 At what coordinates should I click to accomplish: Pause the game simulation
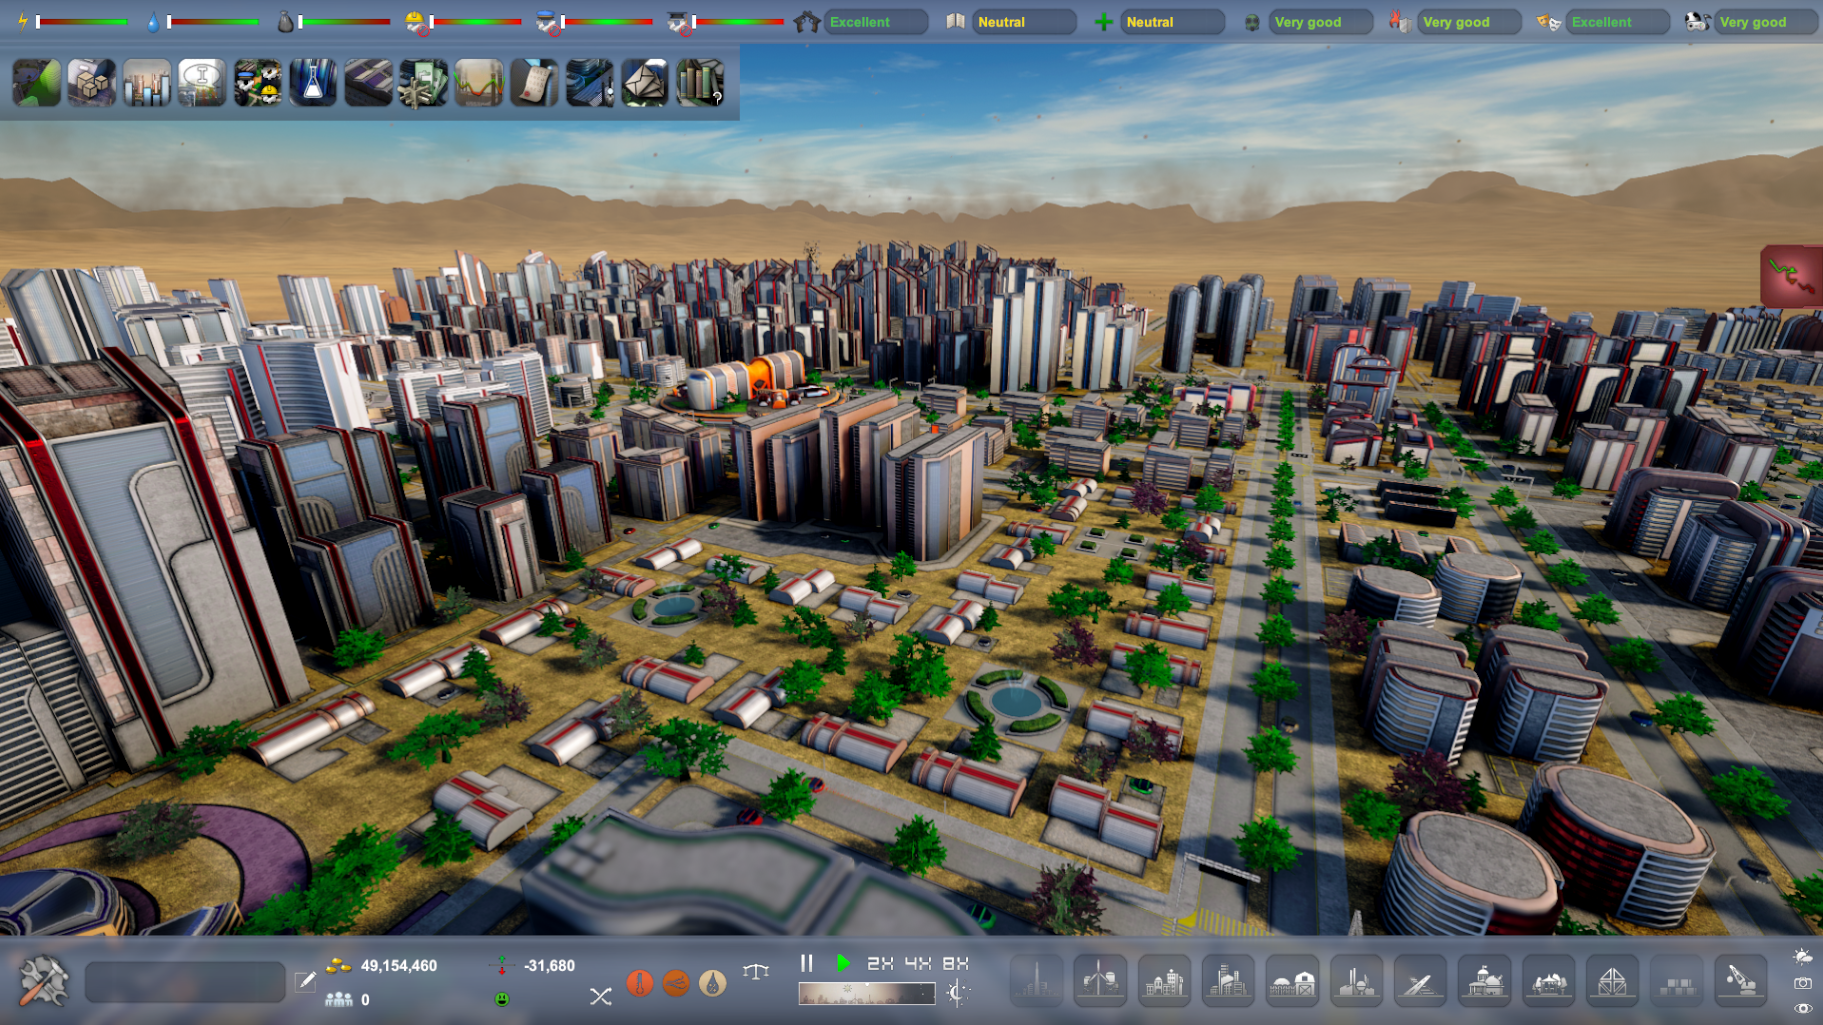pyautogui.click(x=807, y=963)
